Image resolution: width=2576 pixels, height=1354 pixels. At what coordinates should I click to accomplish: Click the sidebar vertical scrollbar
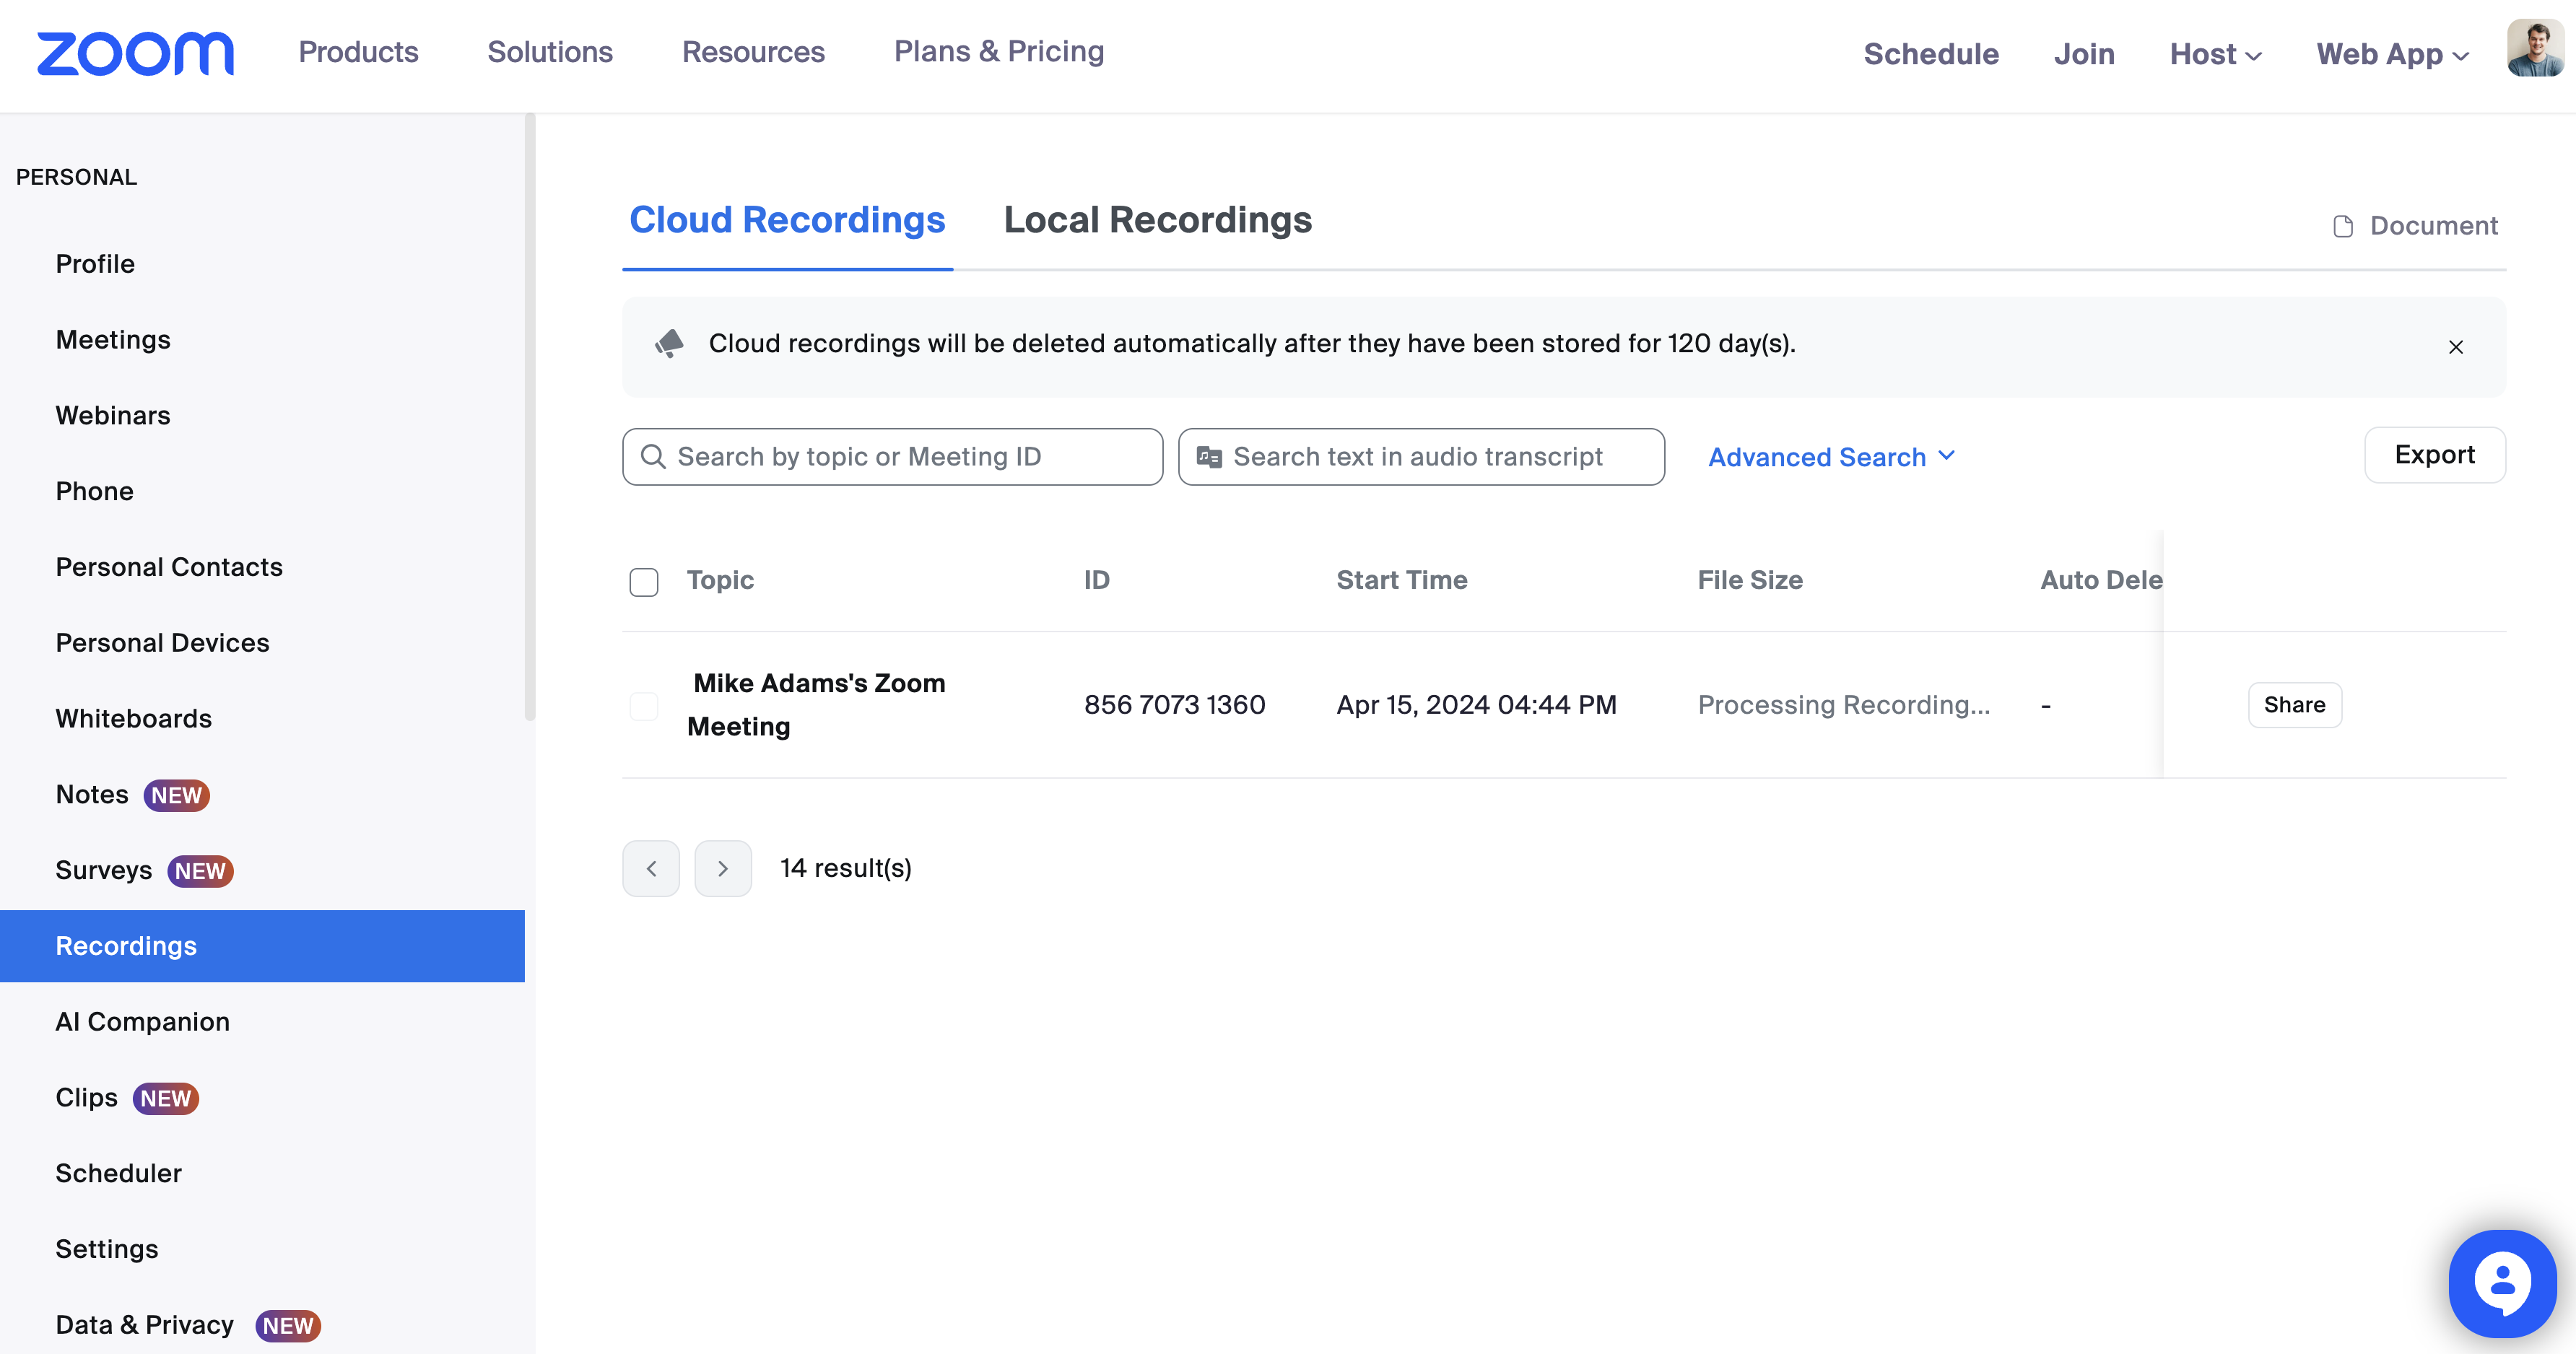coord(530,417)
